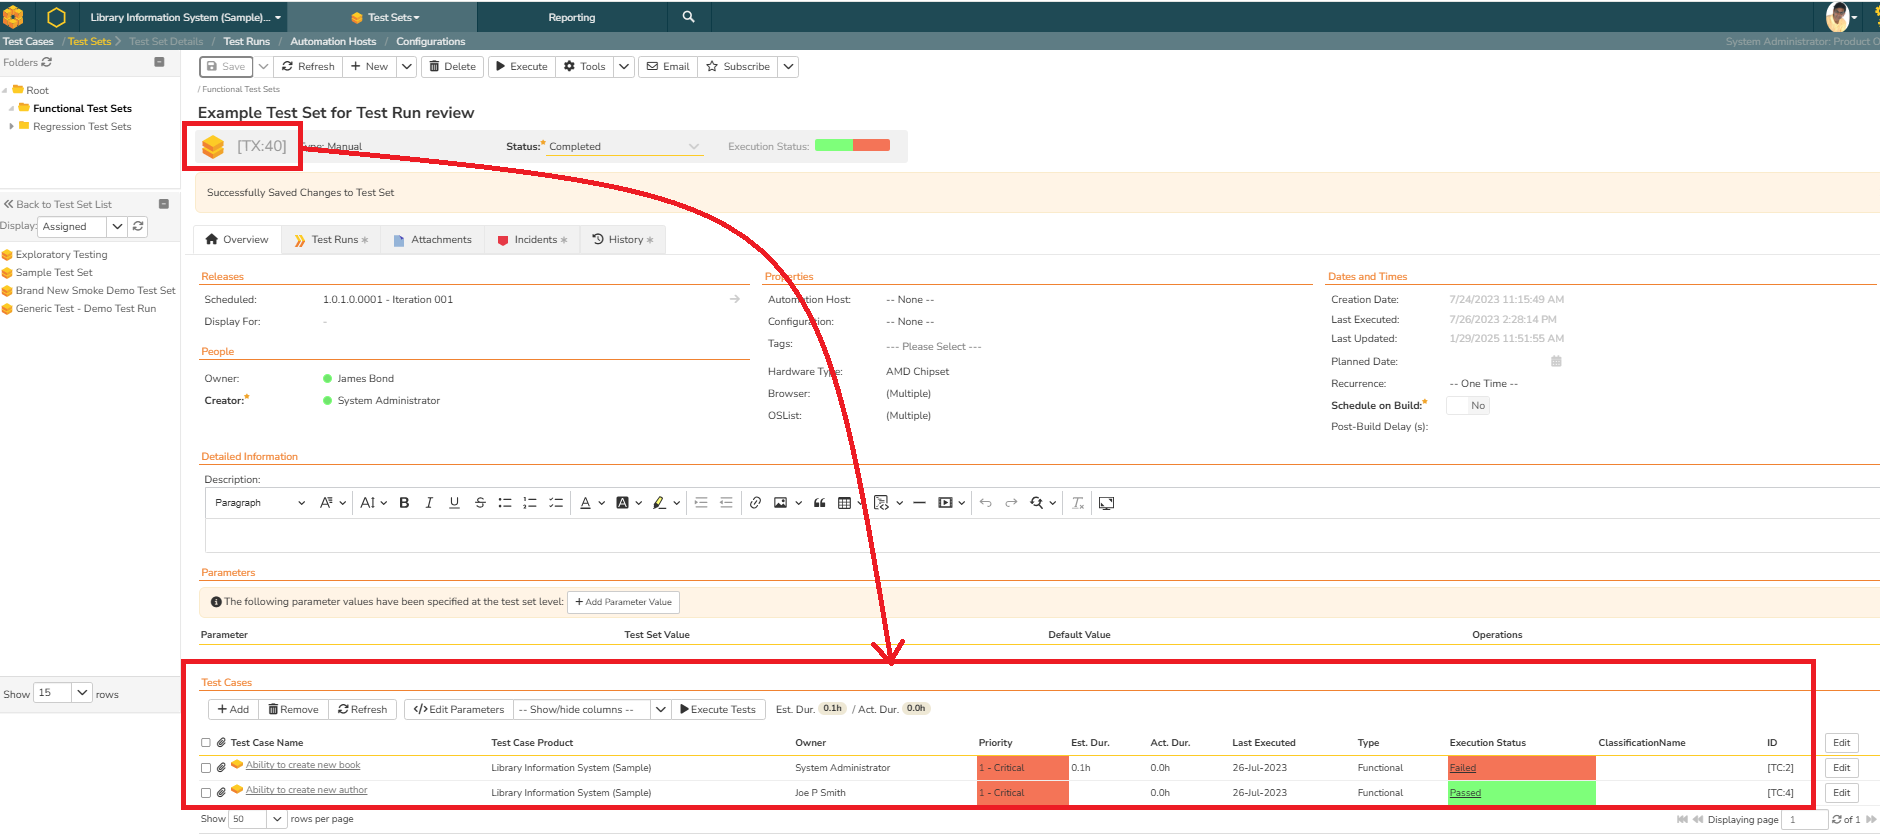The image size is (1880, 838).
Task: Refresh the Folders tree icon
Action: [47, 62]
